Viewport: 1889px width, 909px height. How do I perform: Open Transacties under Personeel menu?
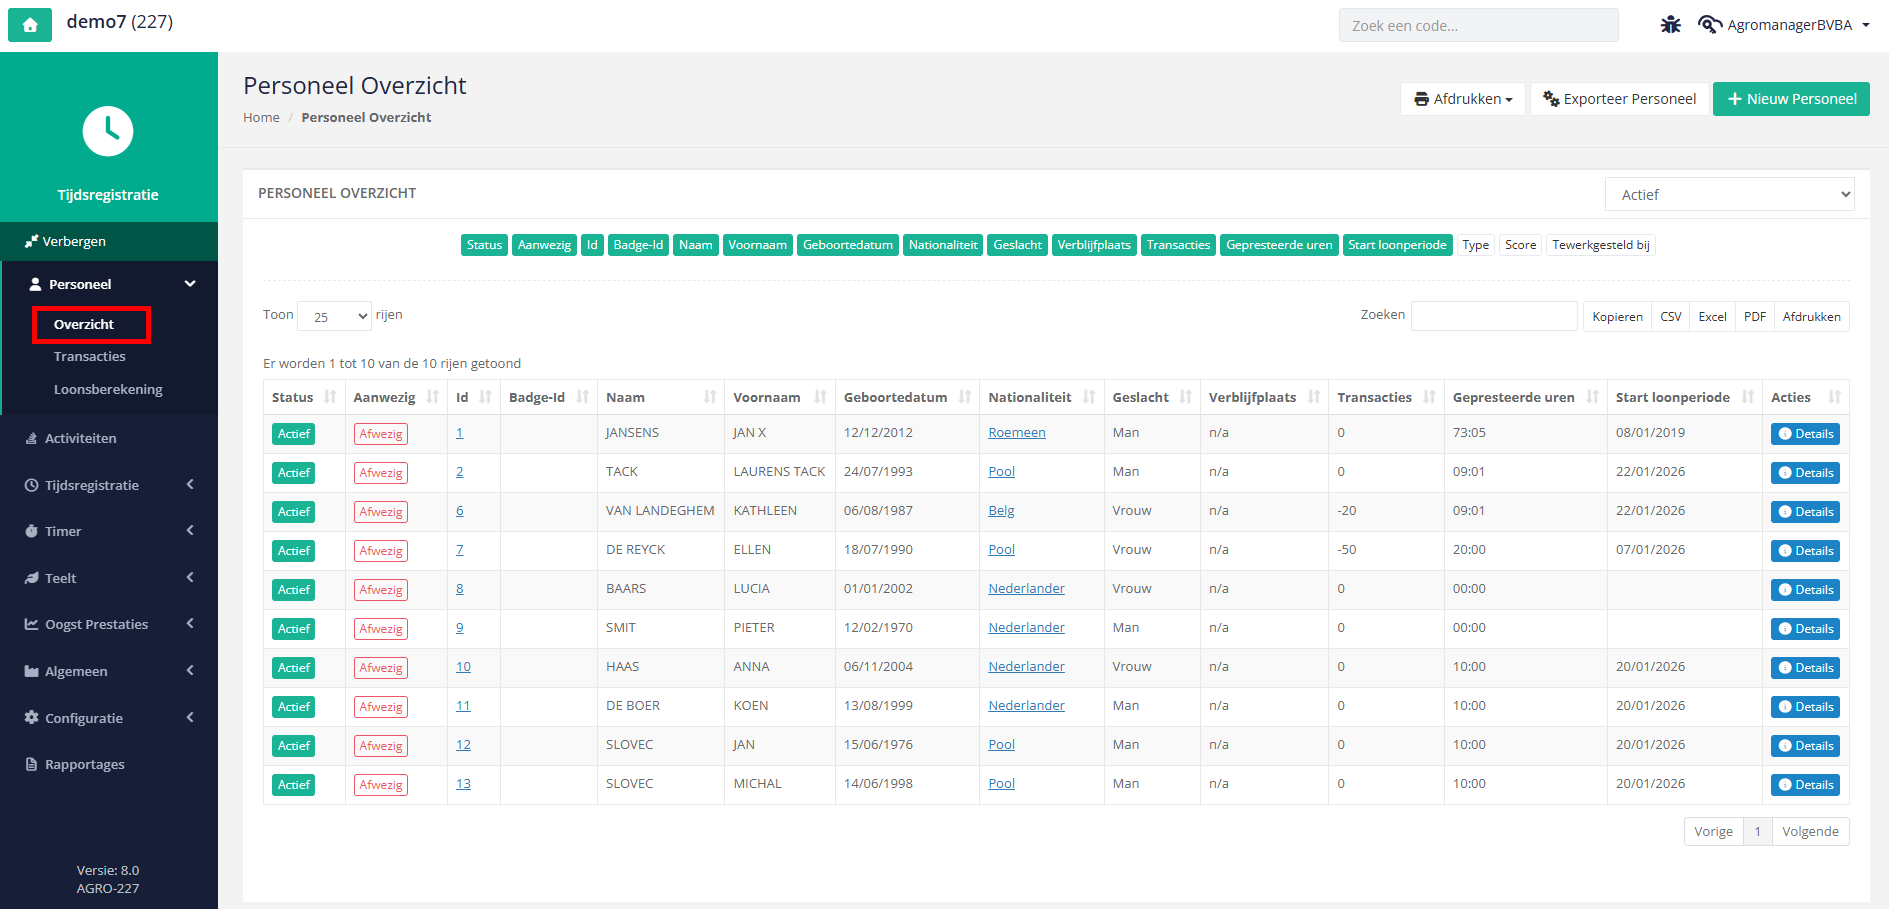pyautogui.click(x=90, y=356)
